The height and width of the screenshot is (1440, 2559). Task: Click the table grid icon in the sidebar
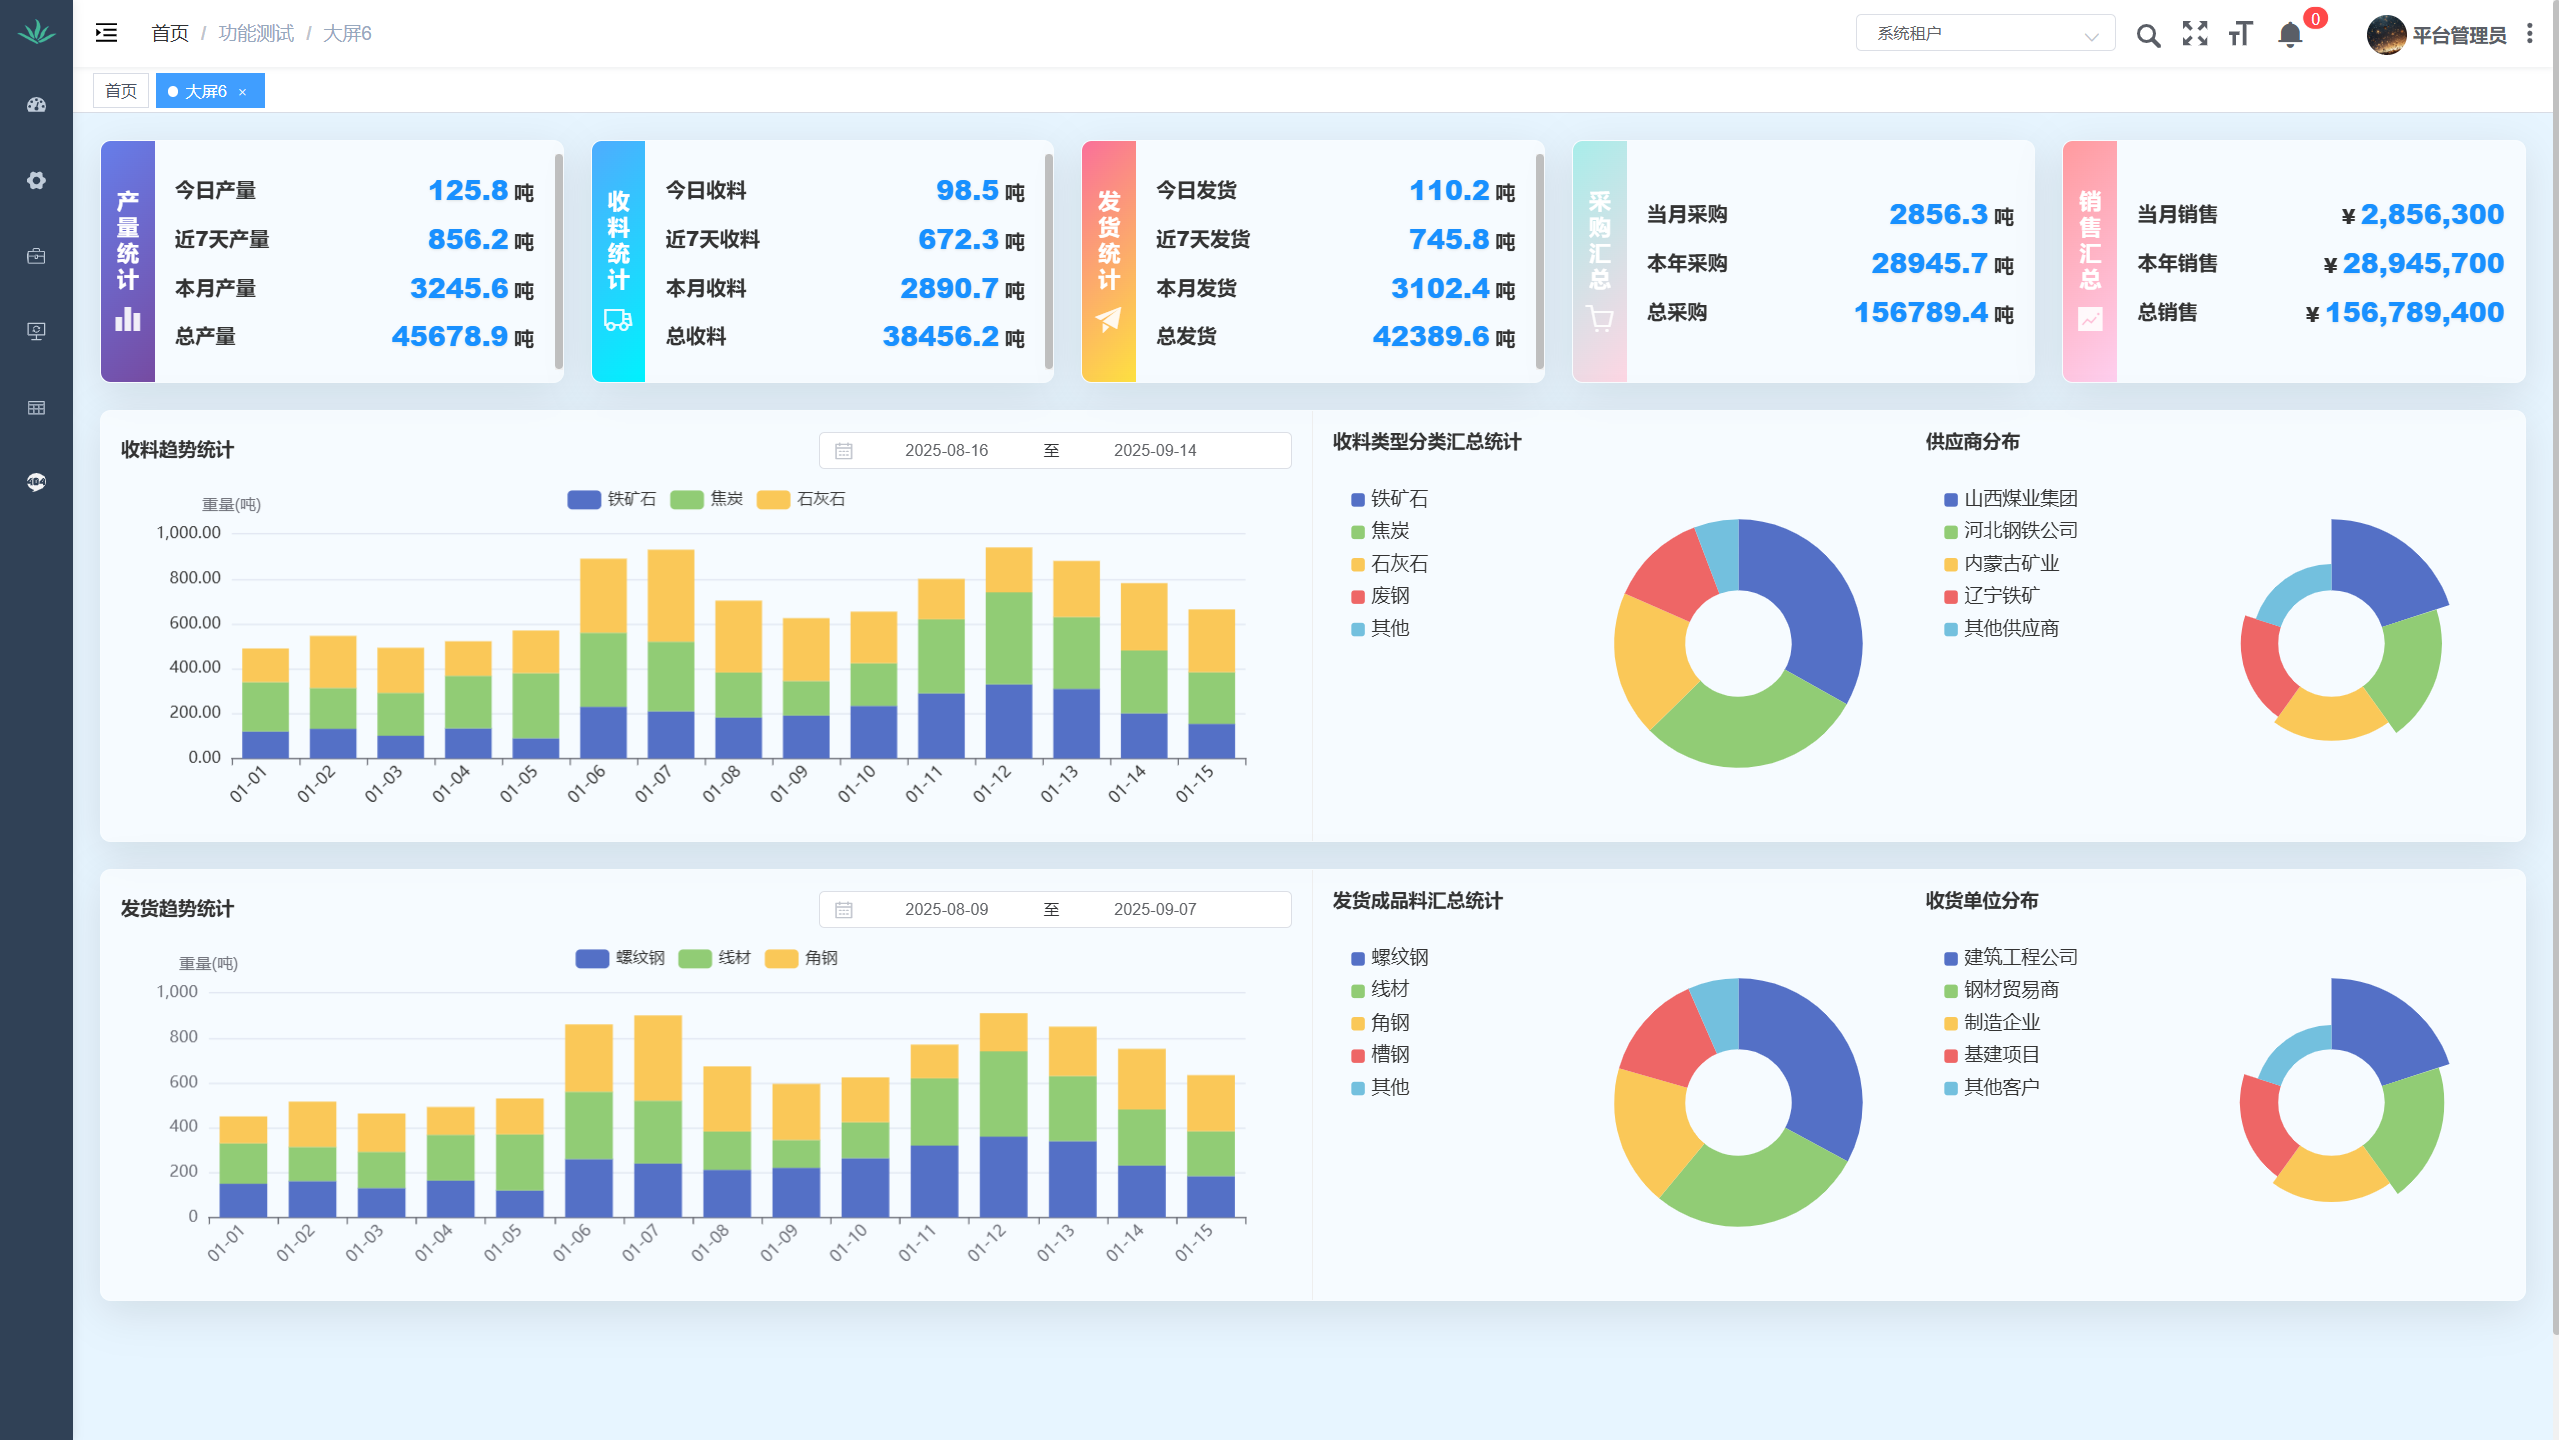(36, 407)
